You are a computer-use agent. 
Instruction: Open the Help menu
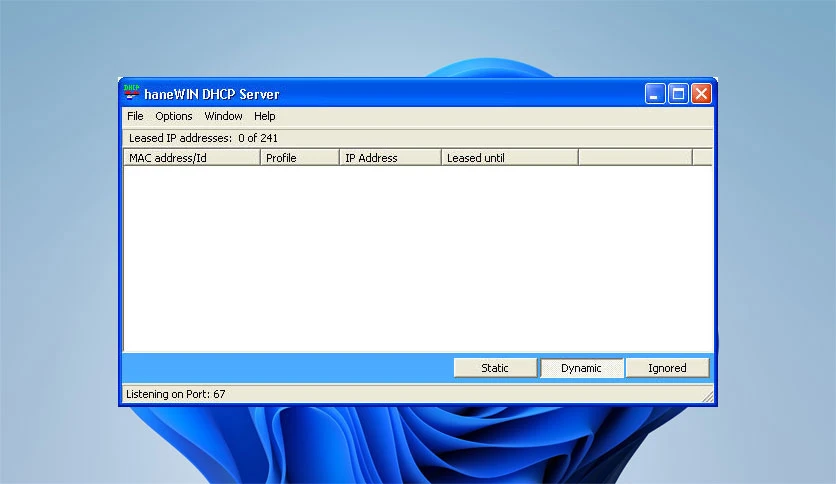point(264,116)
